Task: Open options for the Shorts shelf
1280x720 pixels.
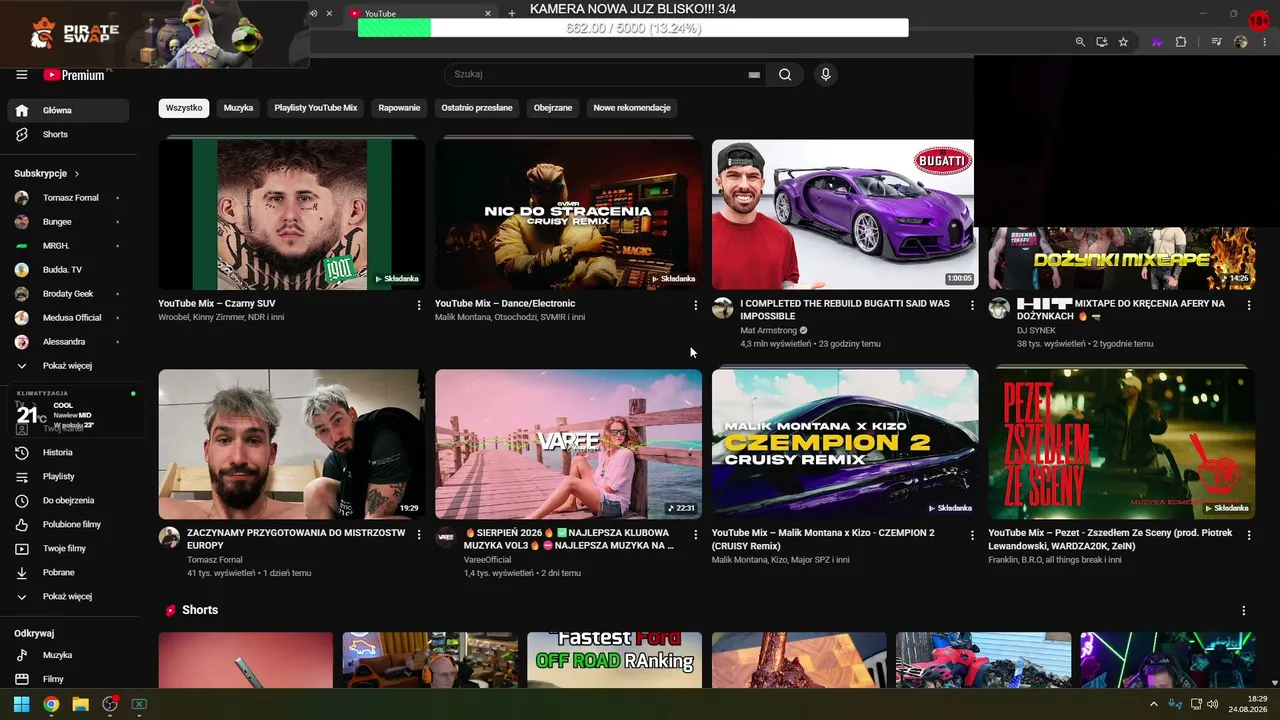Action: 1244,610
